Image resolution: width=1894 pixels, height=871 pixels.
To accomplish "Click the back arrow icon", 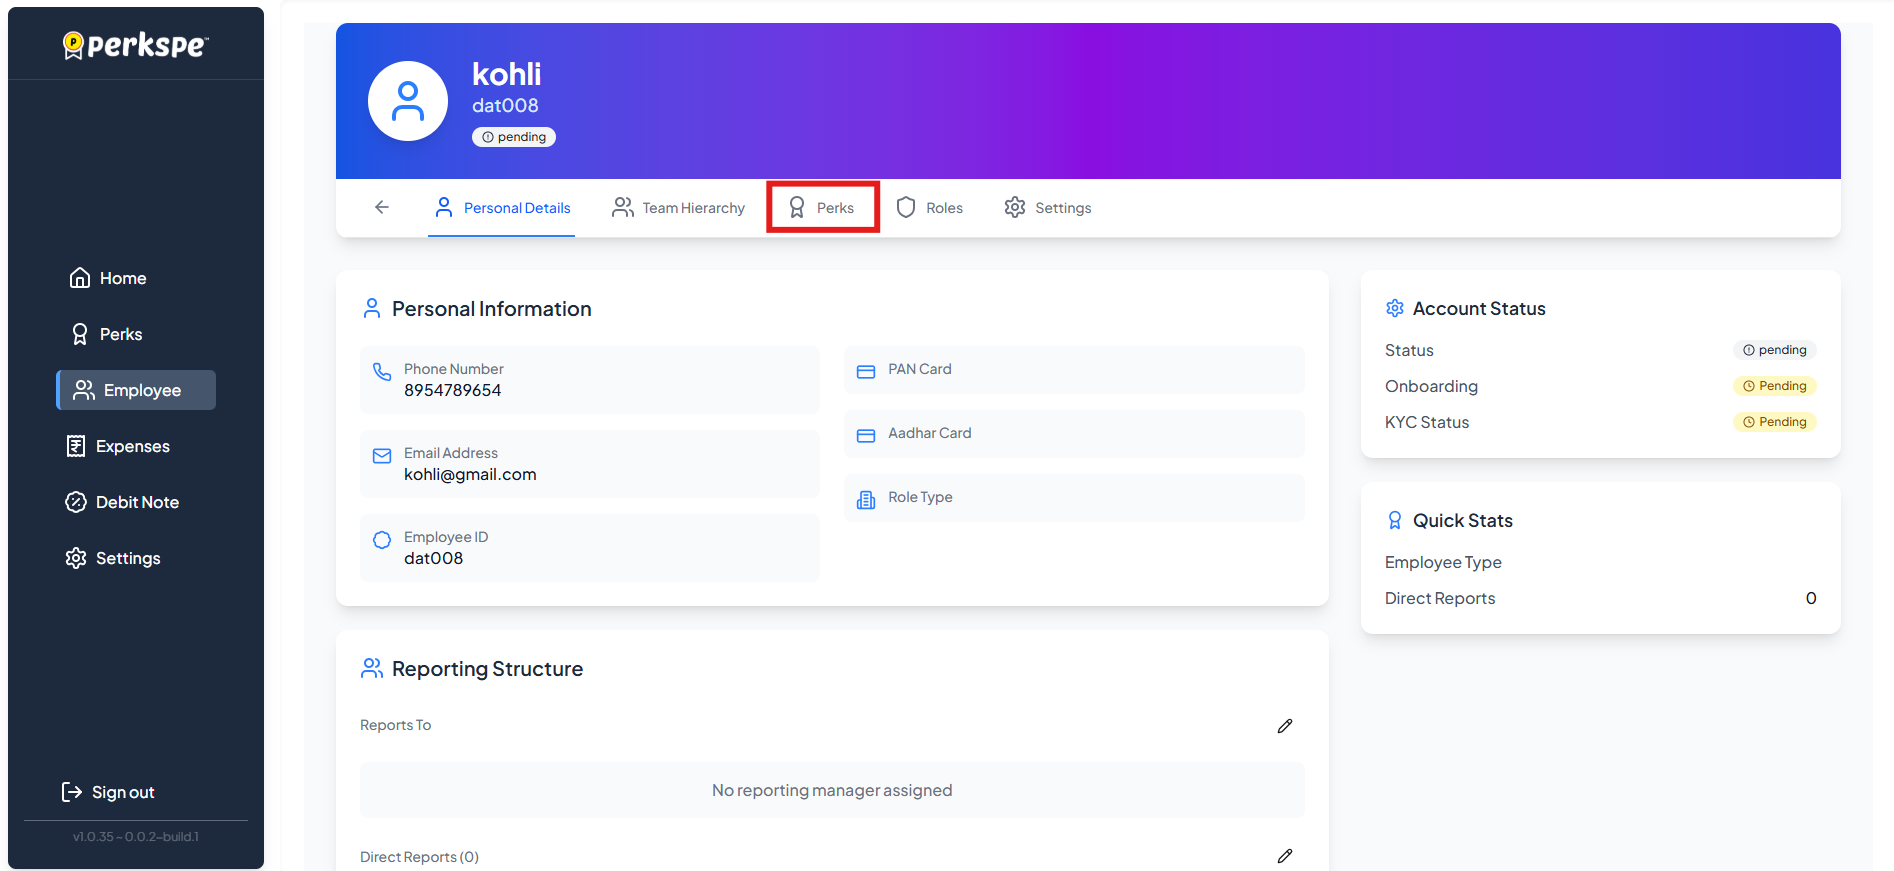I will [x=382, y=207].
